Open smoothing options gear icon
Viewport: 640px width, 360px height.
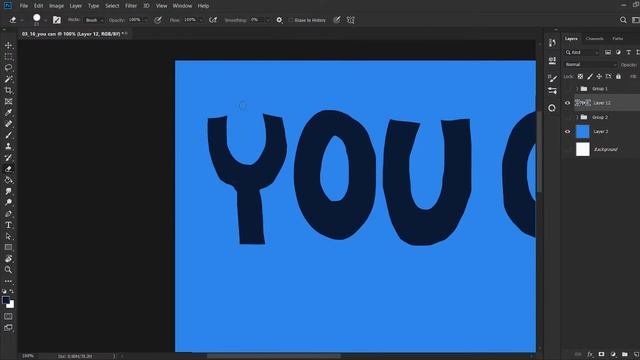tap(279, 20)
